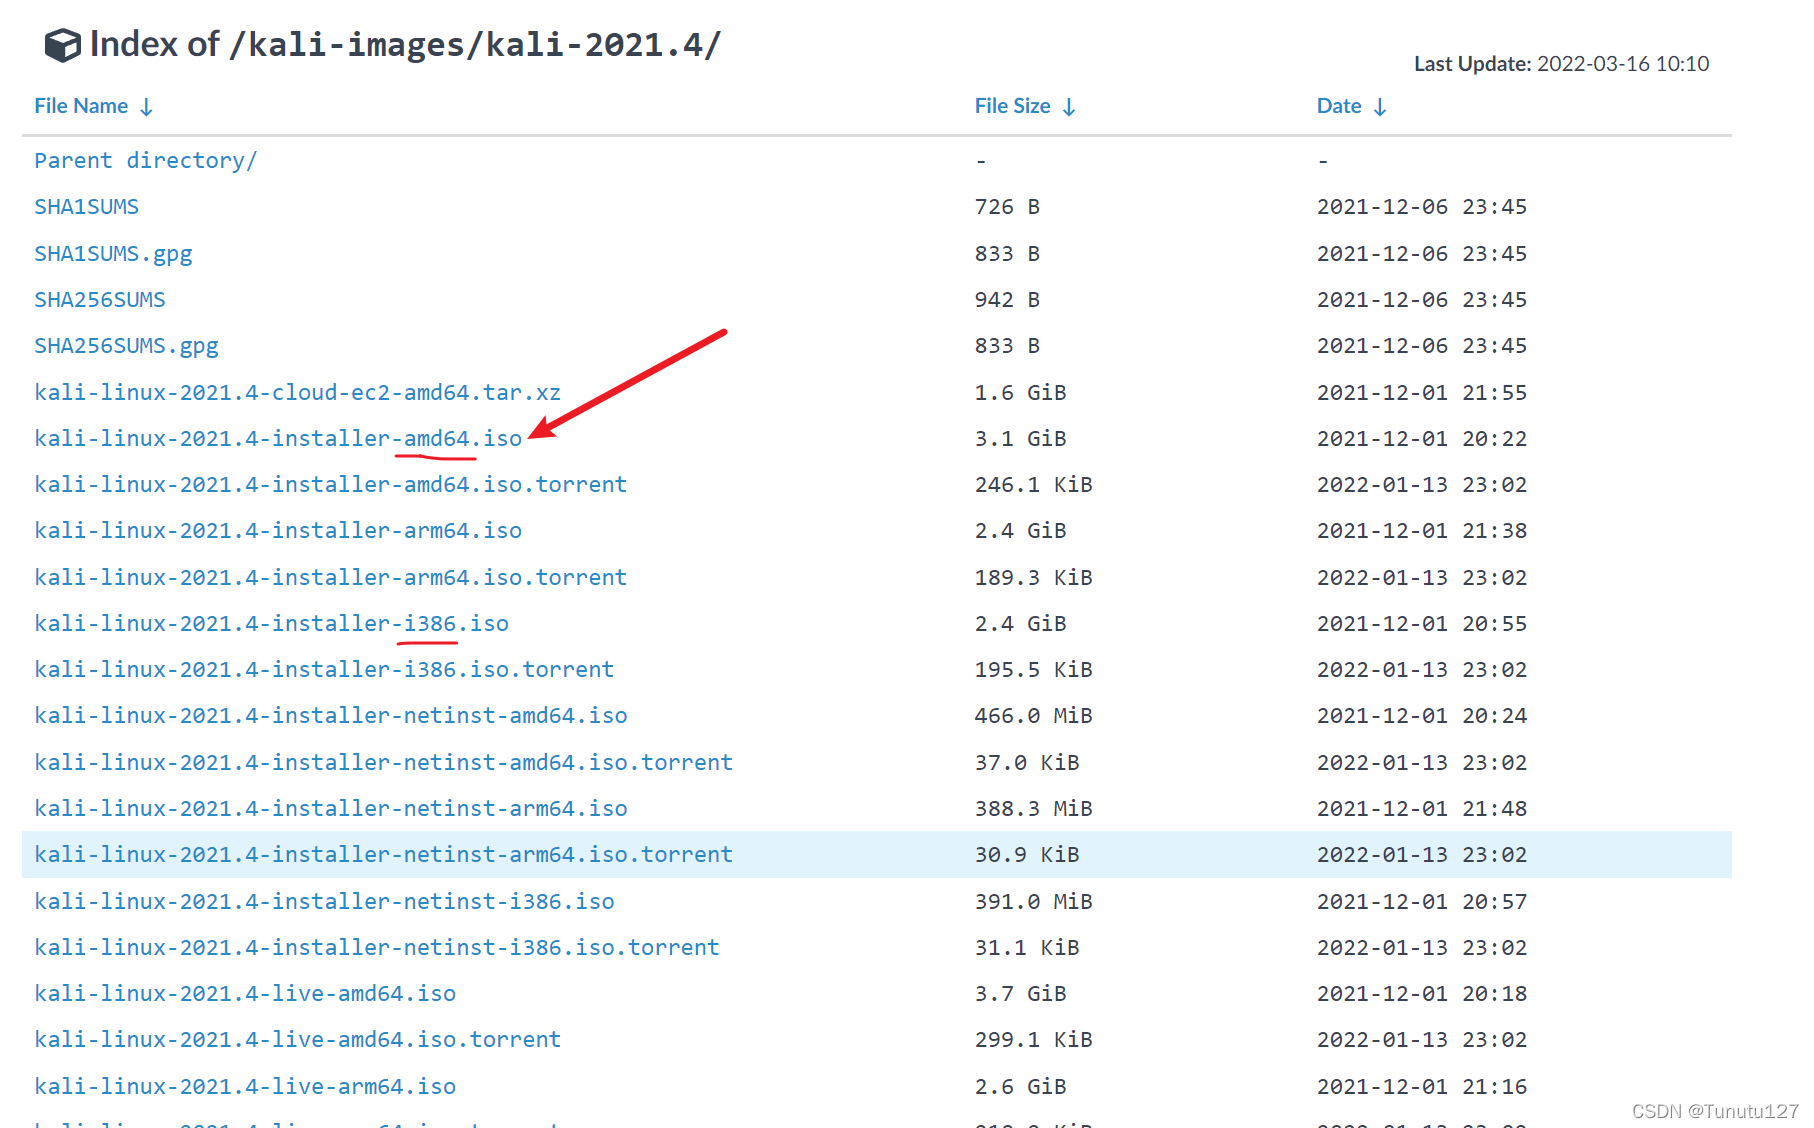Click the 3.1 GiB file size cell
1814x1128 pixels.
(1020, 439)
